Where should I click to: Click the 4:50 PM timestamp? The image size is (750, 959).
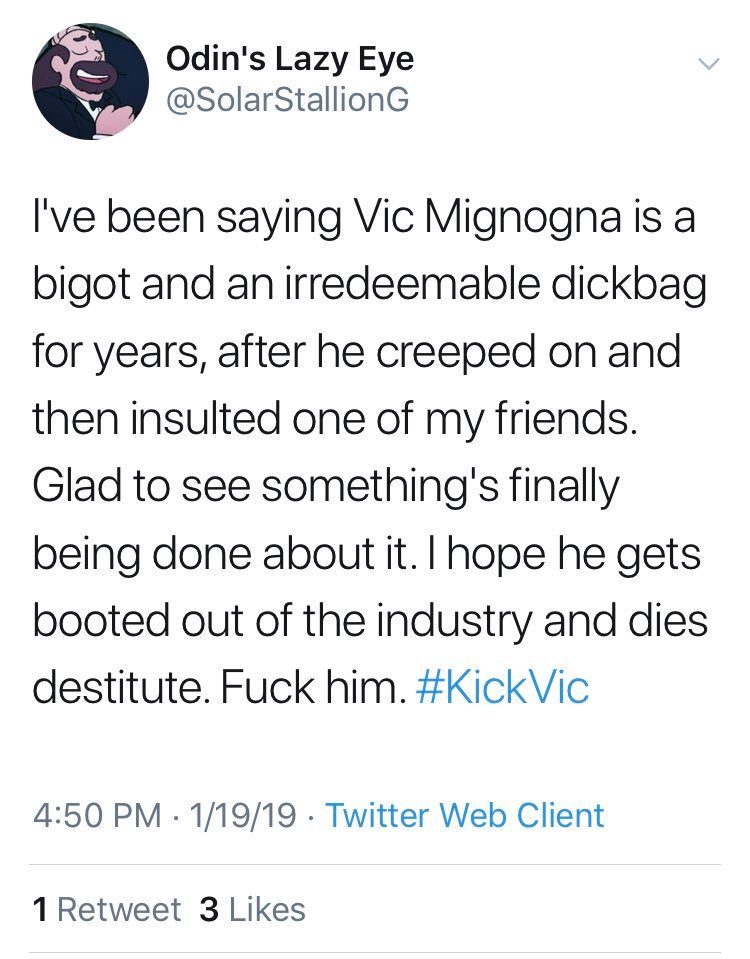pyautogui.click(x=97, y=815)
